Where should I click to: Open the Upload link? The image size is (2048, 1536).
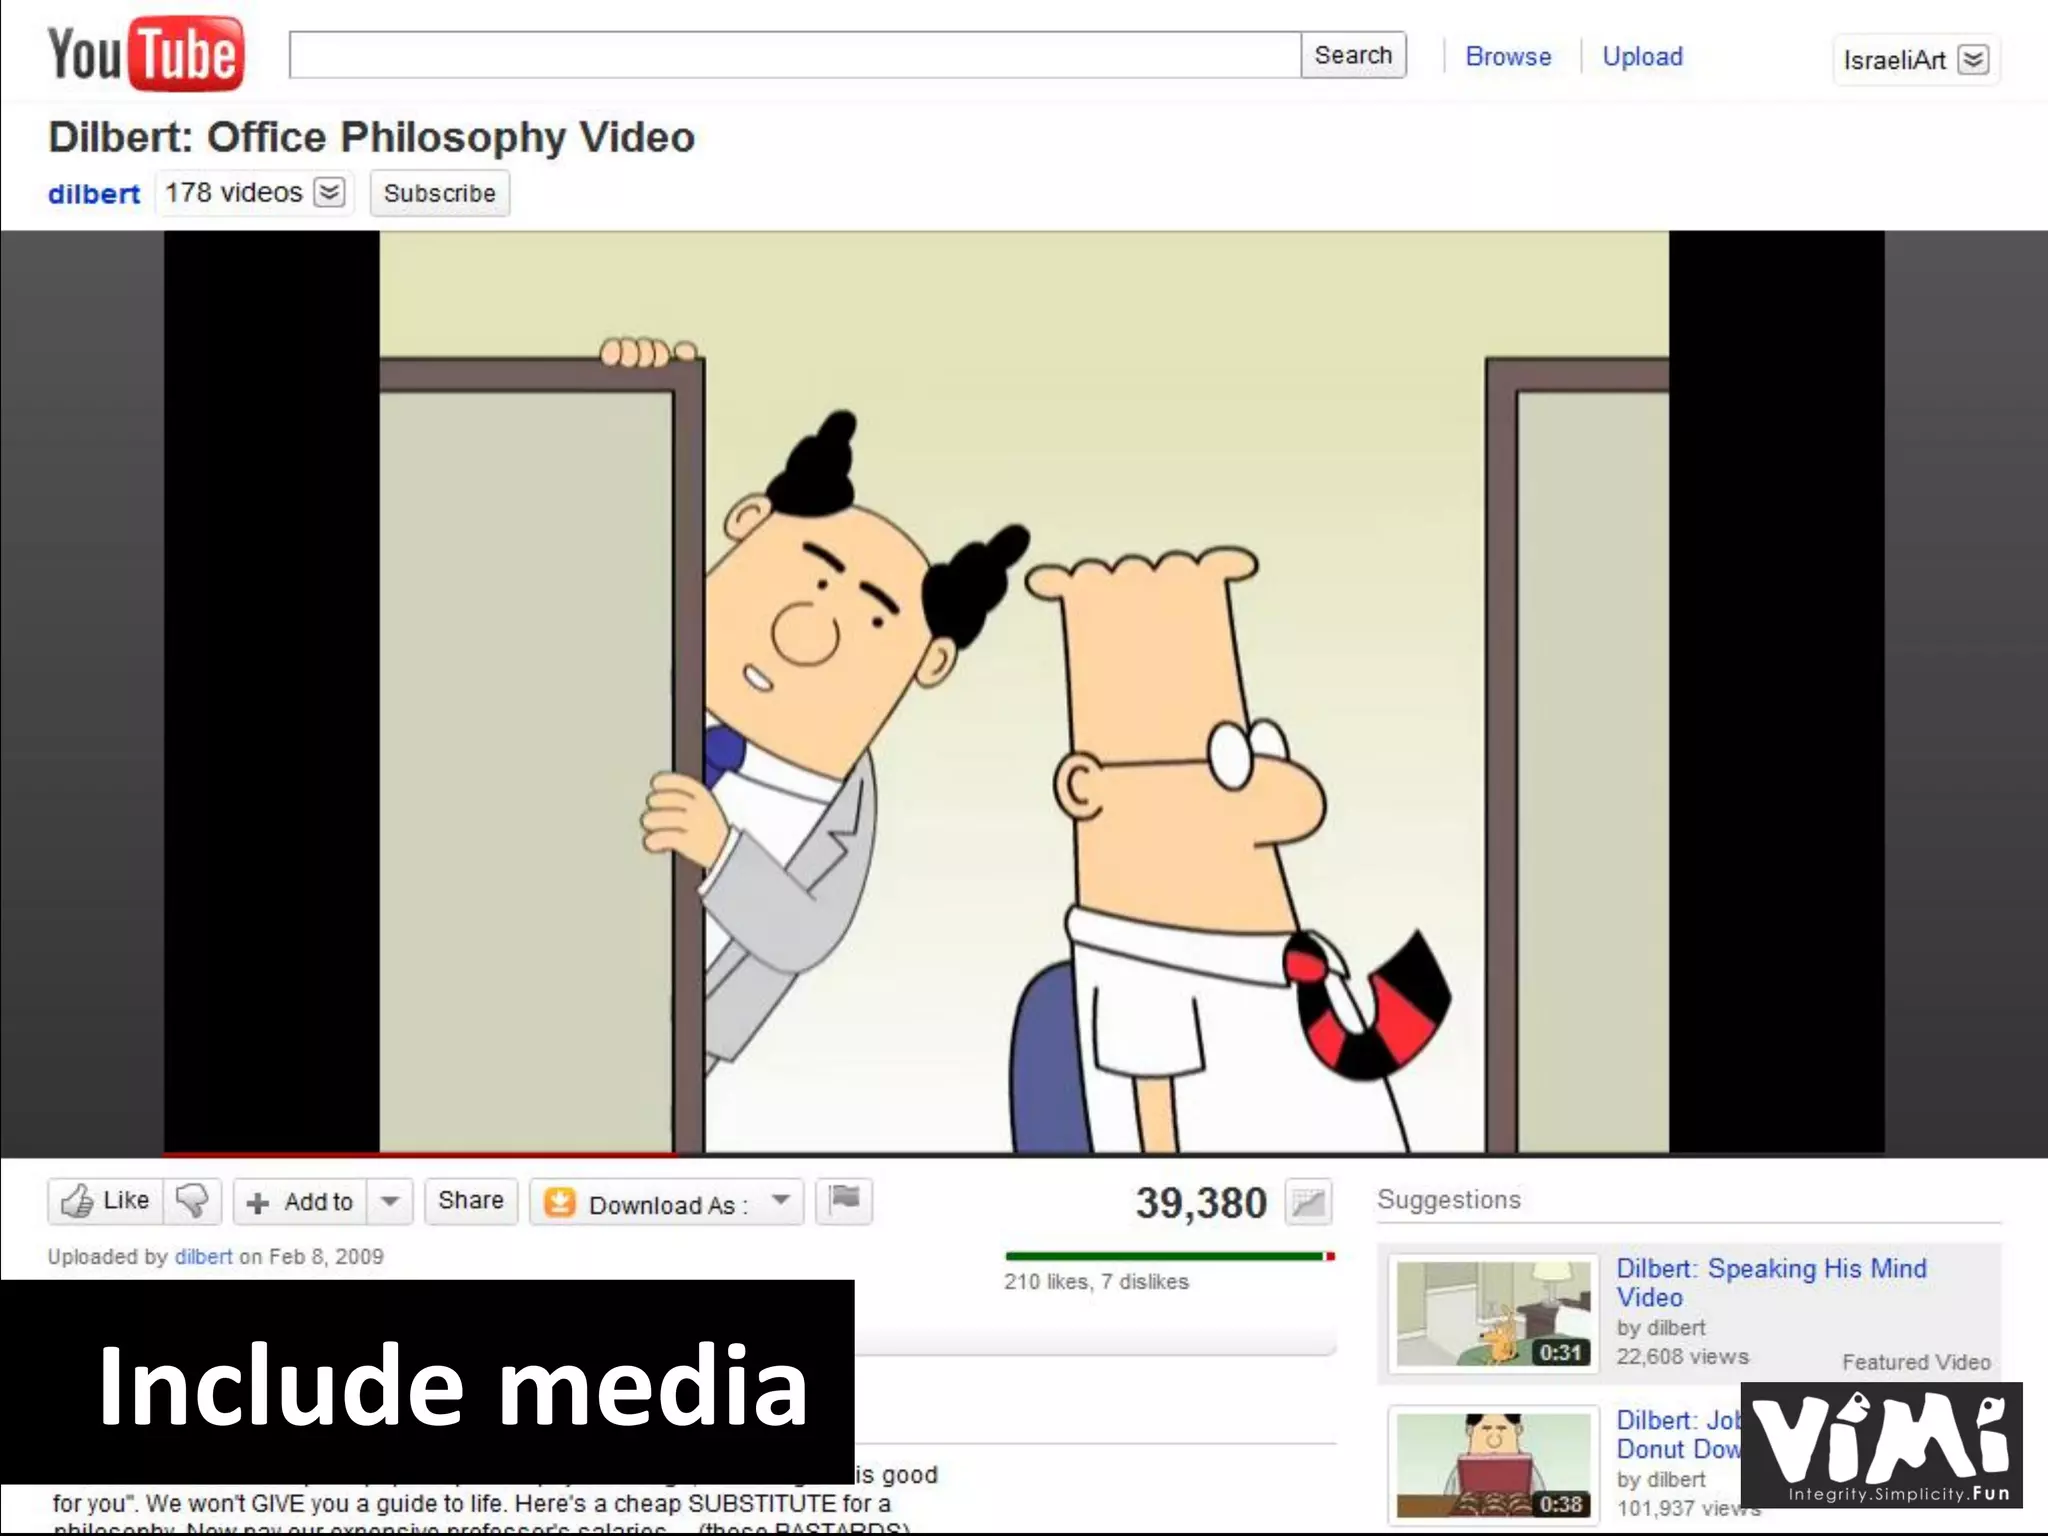pos(1642,56)
